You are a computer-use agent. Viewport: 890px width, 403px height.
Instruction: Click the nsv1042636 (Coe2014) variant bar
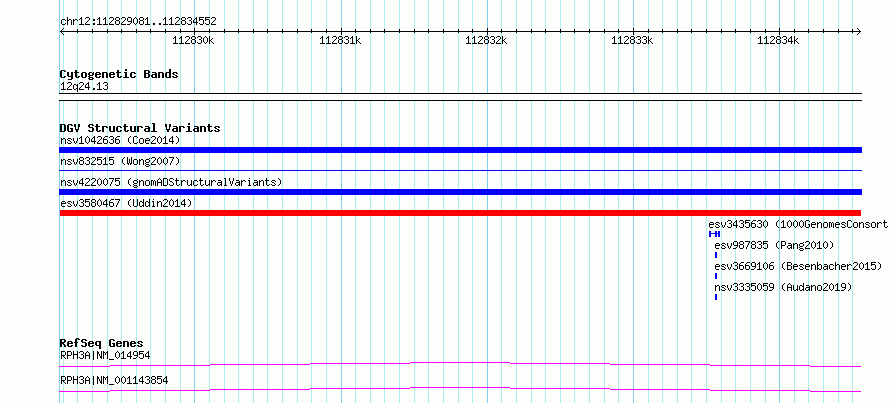click(460, 150)
